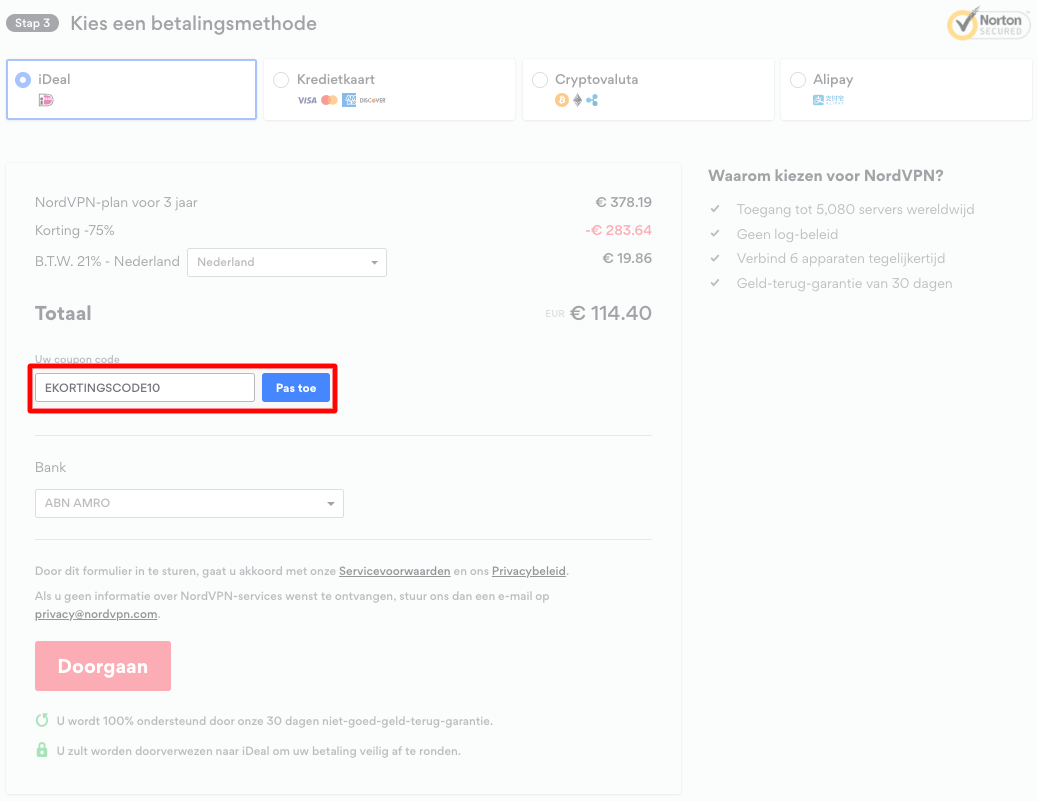This screenshot has width=1038, height=801.
Task: Click the total amount € 114.40
Action: [611, 313]
